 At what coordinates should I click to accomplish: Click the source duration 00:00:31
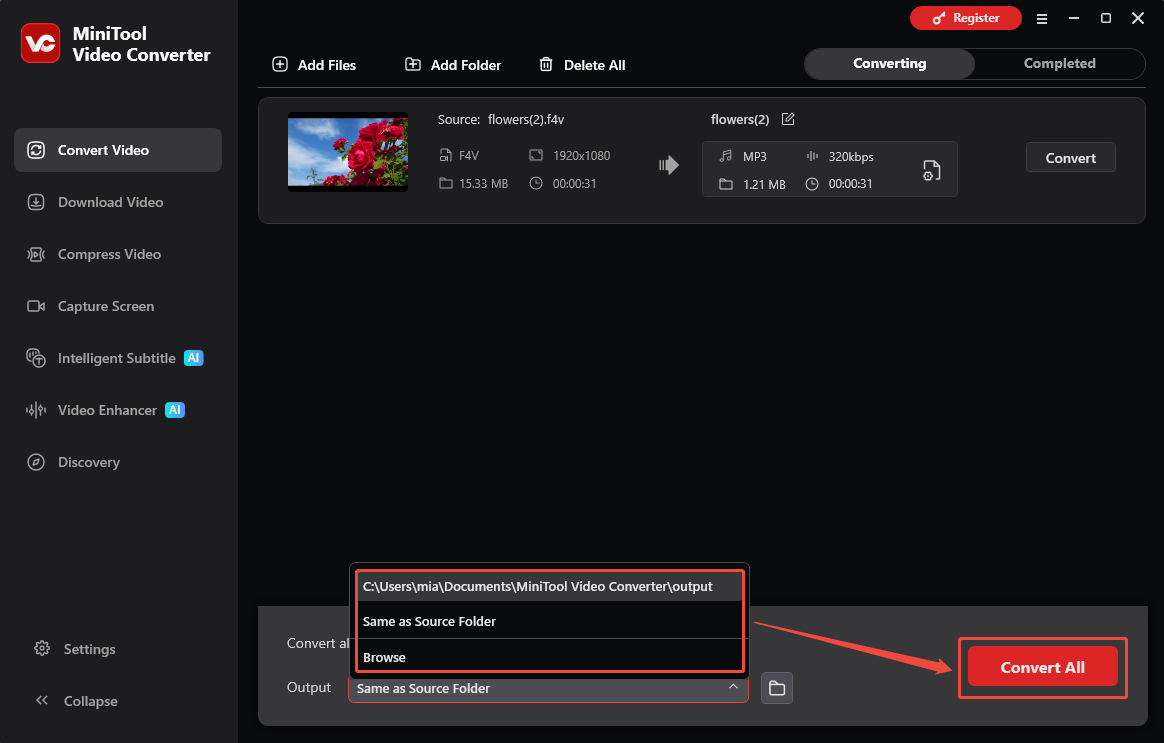coord(575,184)
